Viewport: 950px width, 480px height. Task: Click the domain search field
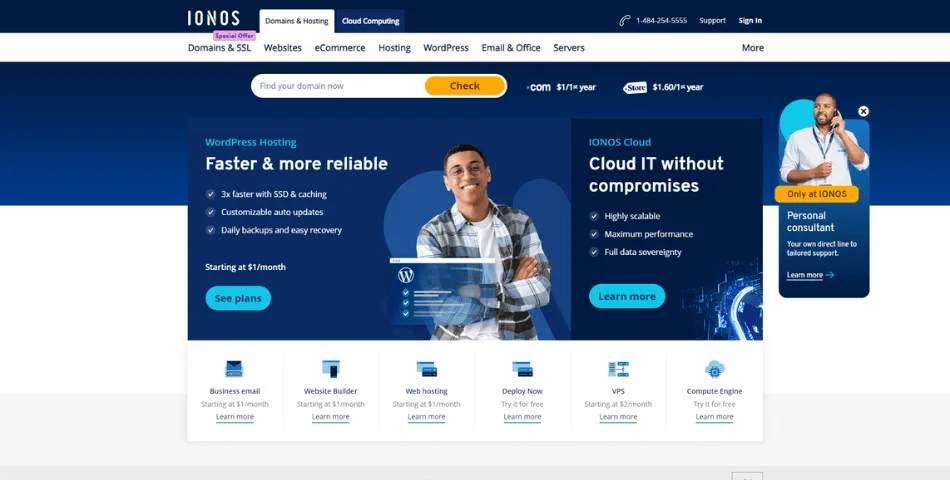[x=338, y=86]
